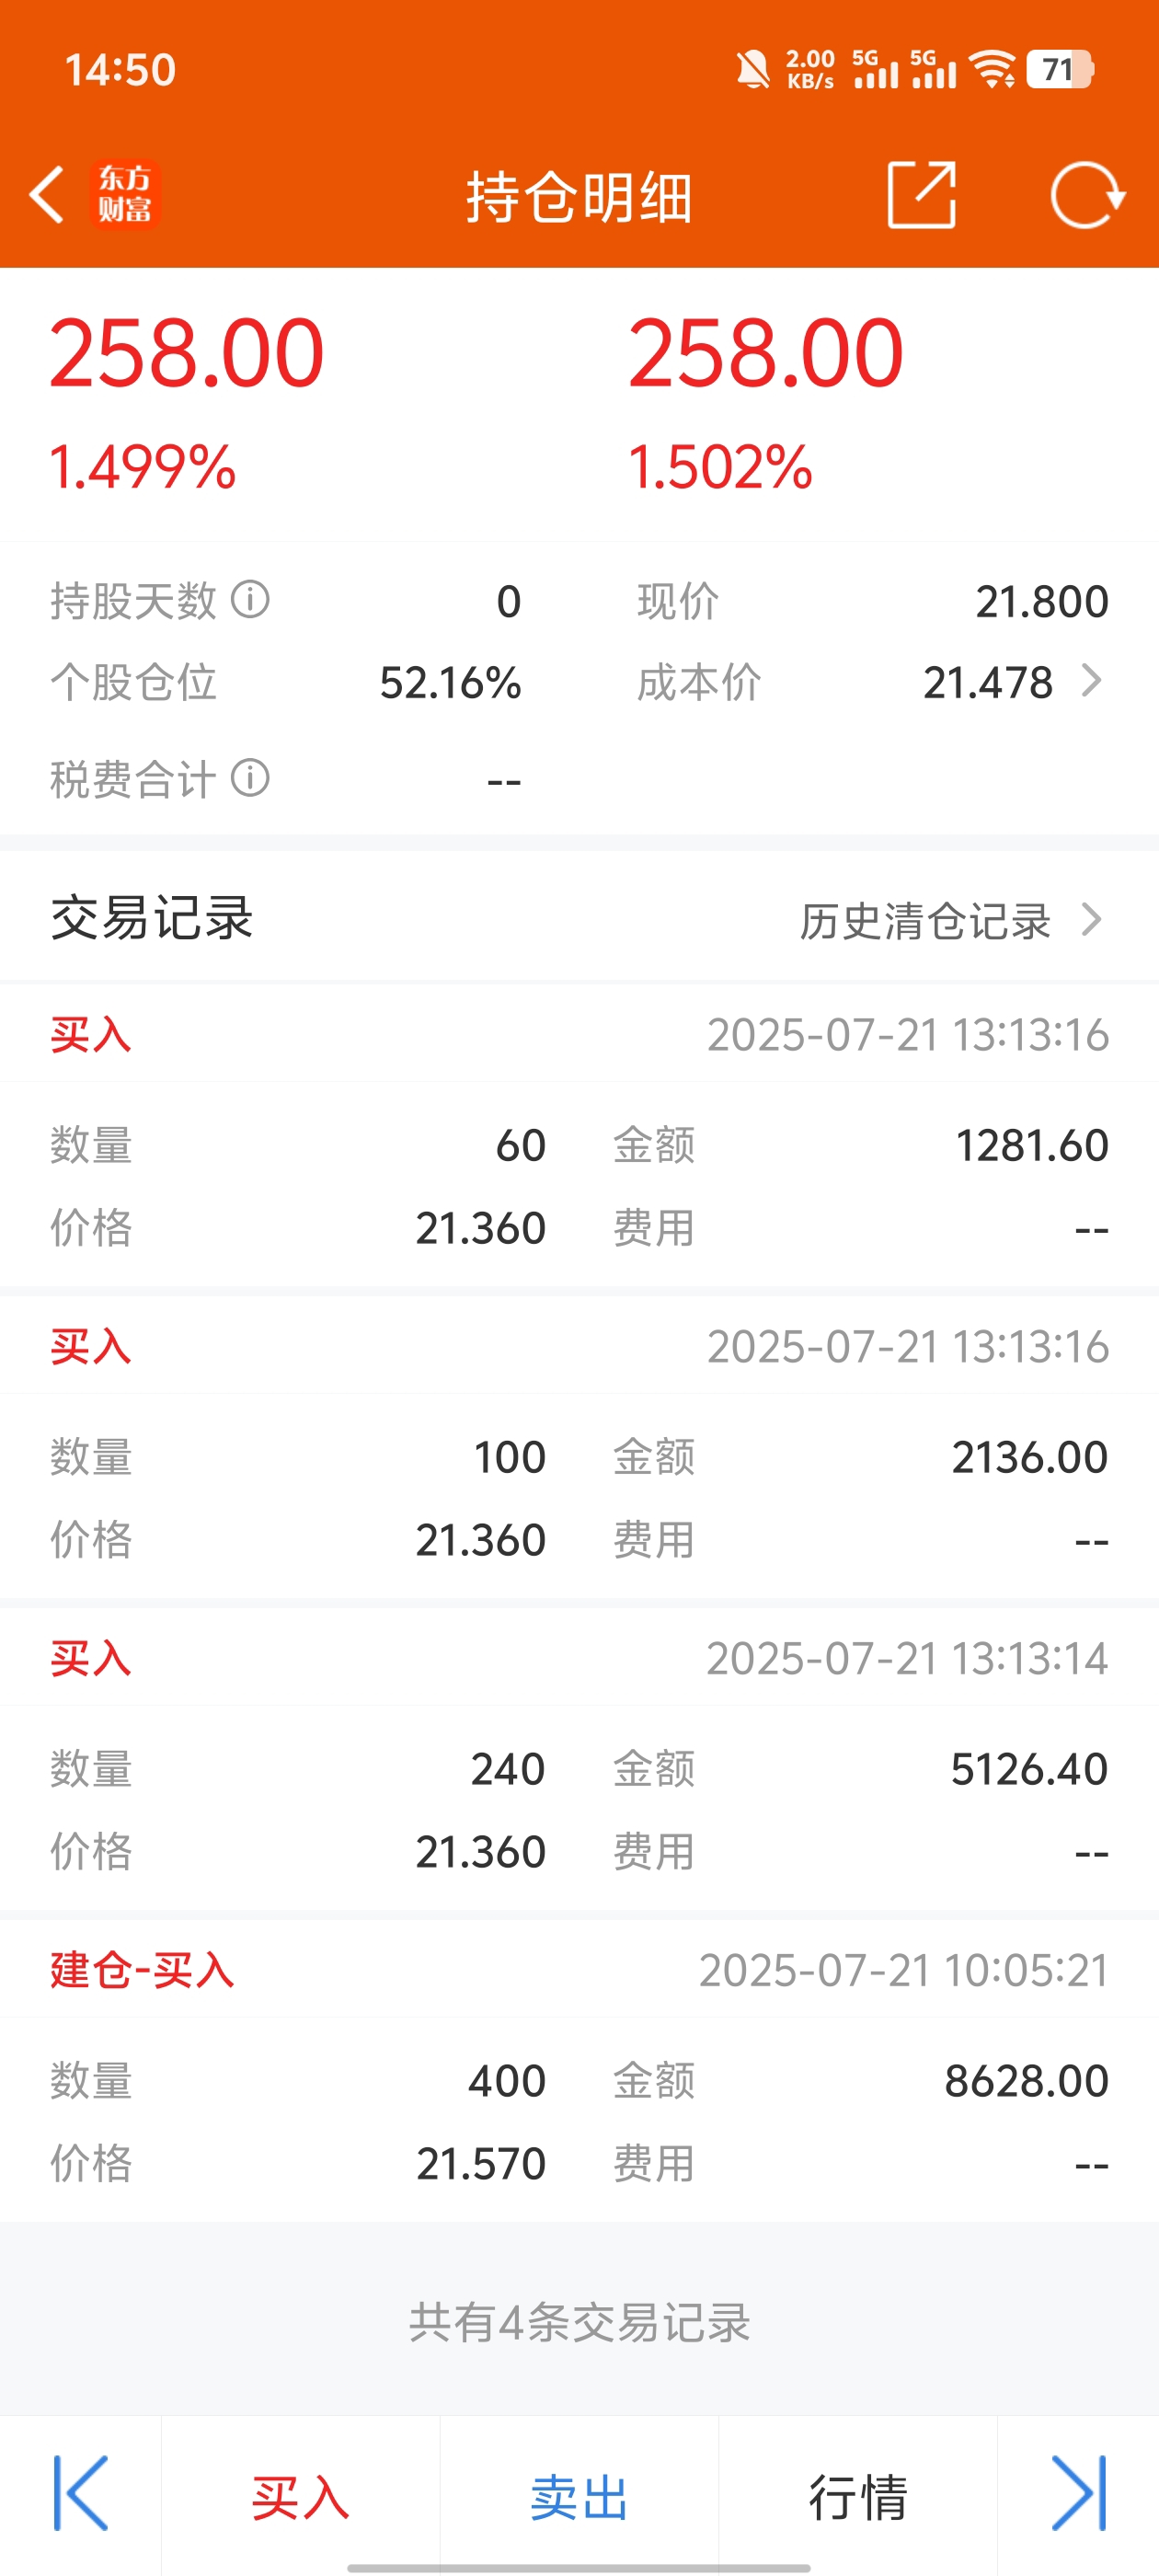Screen dimensions: 1159x2576
Task: Show info for 持股天数
Action: (x=250, y=600)
